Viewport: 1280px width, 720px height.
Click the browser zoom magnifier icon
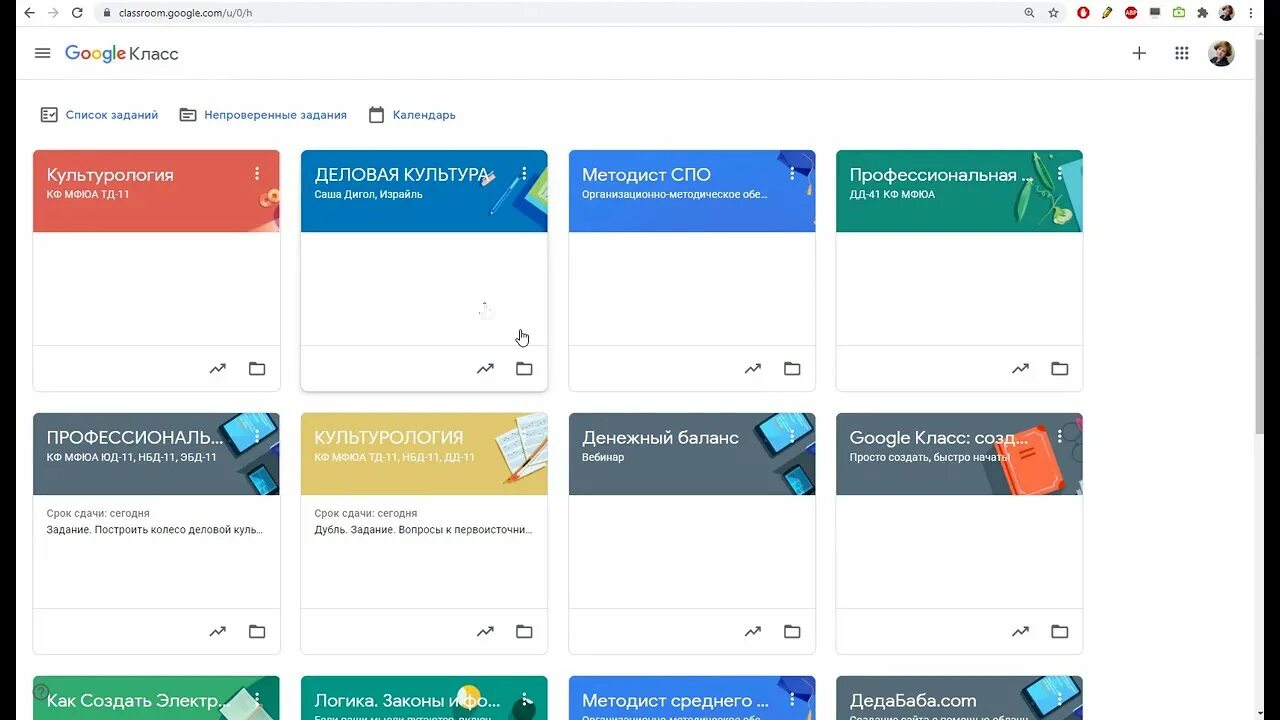[1029, 13]
